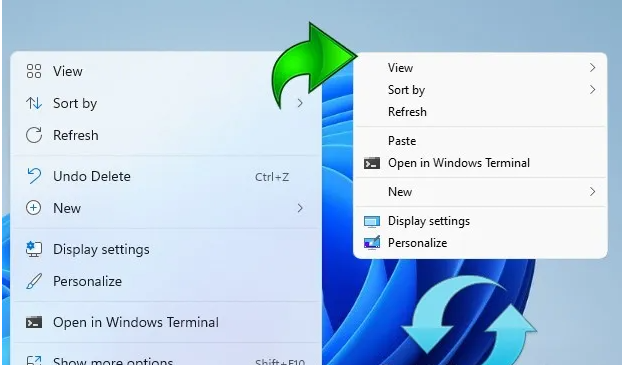Screen dimensions: 623x365
Task: Click the monitor icon beside Display settings in classic menu
Action: click(x=372, y=221)
